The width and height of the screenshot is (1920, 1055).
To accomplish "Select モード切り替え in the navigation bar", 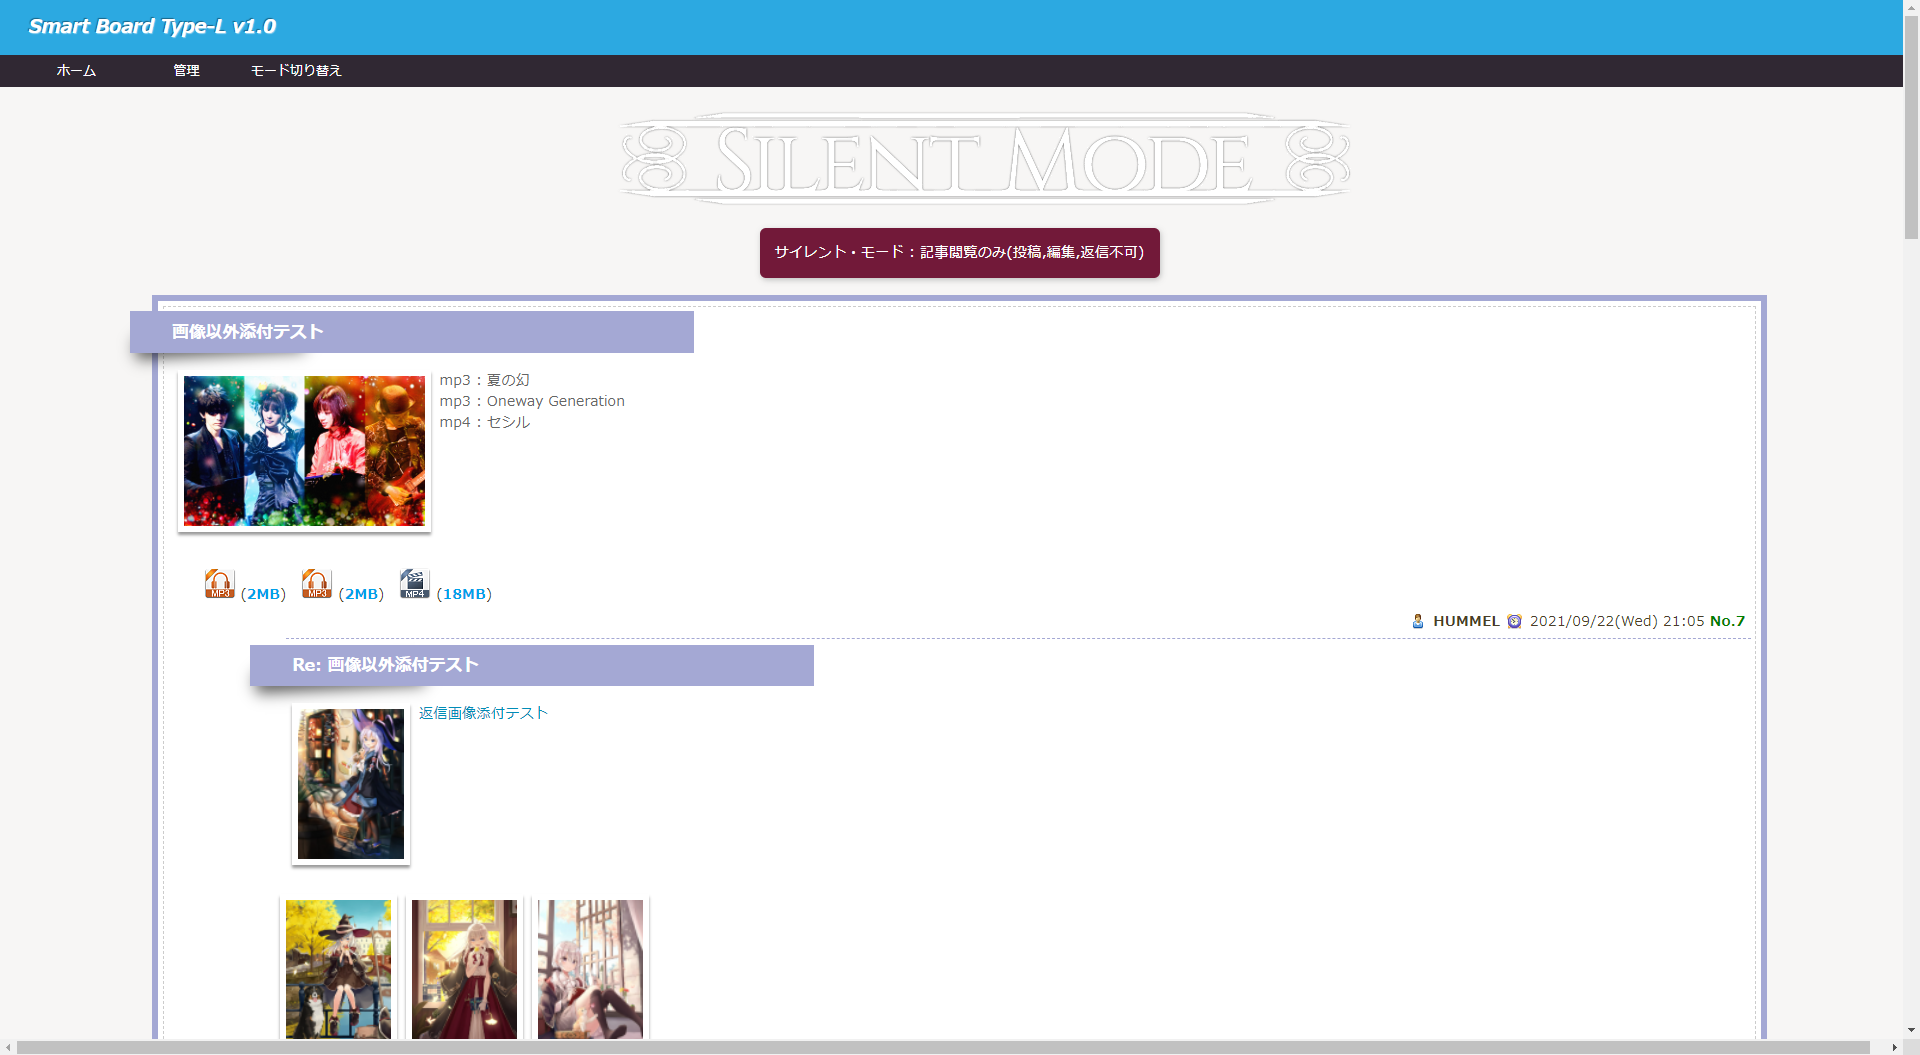I will (296, 70).
